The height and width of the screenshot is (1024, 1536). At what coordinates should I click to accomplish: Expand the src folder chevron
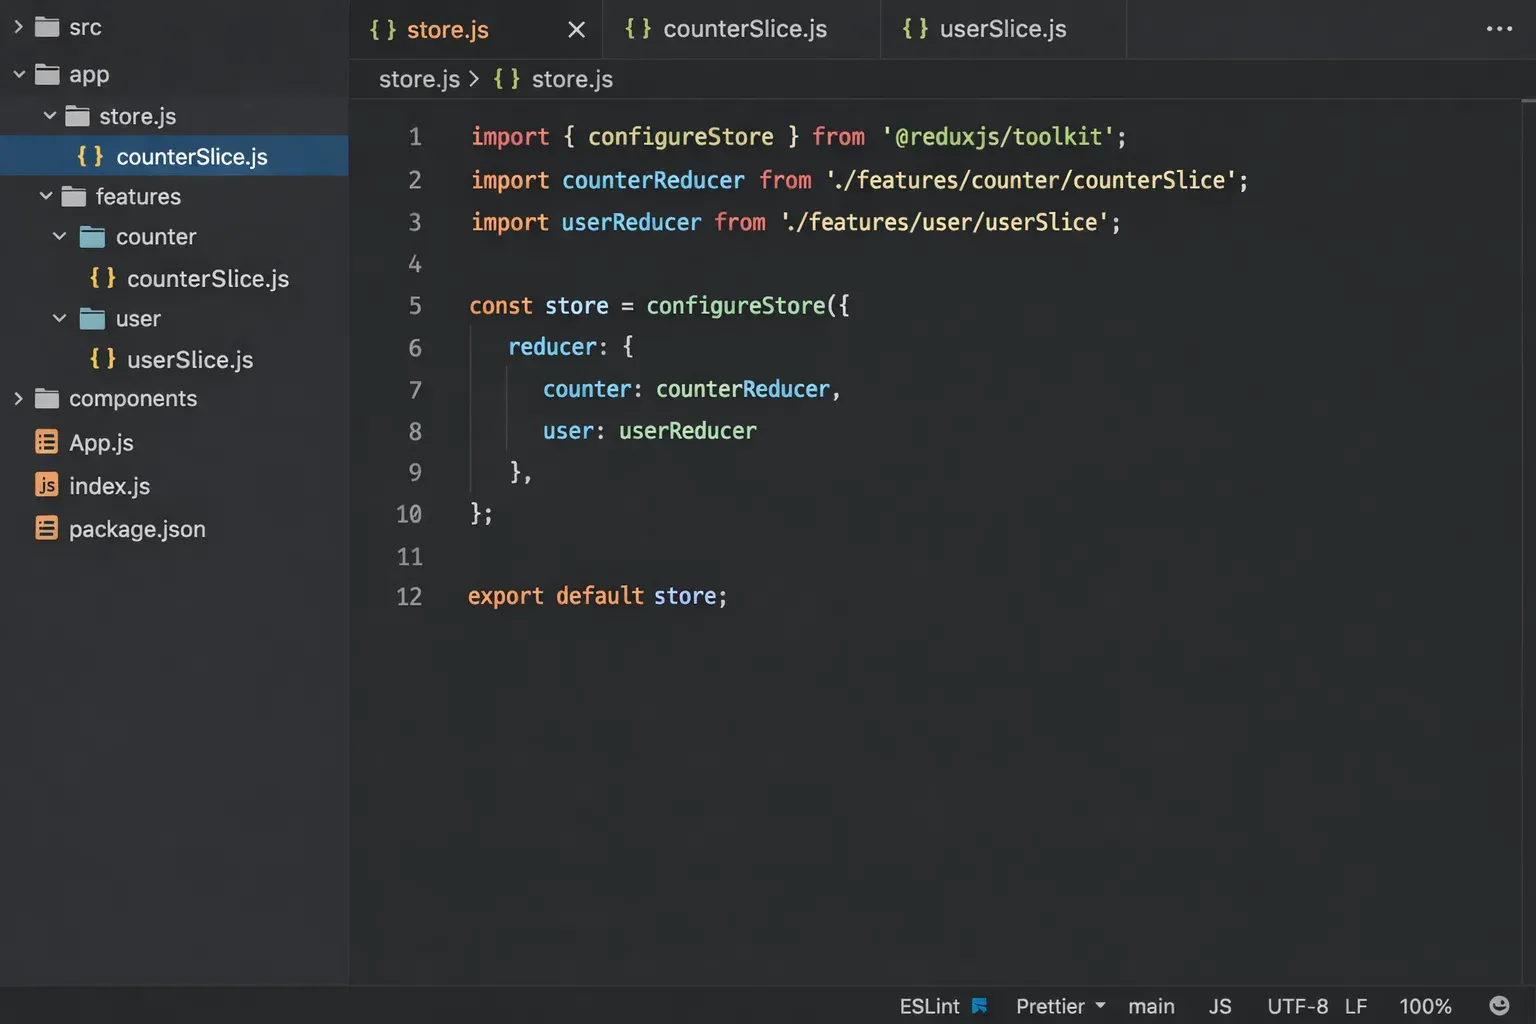click(x=18, y=27)
